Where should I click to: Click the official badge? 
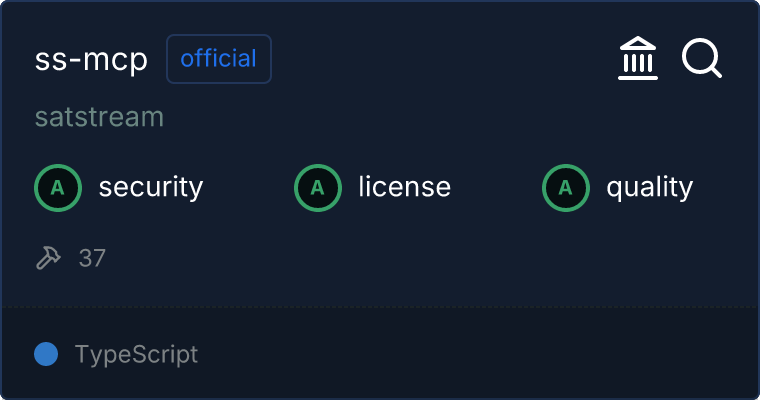click(x=219, y=59)
